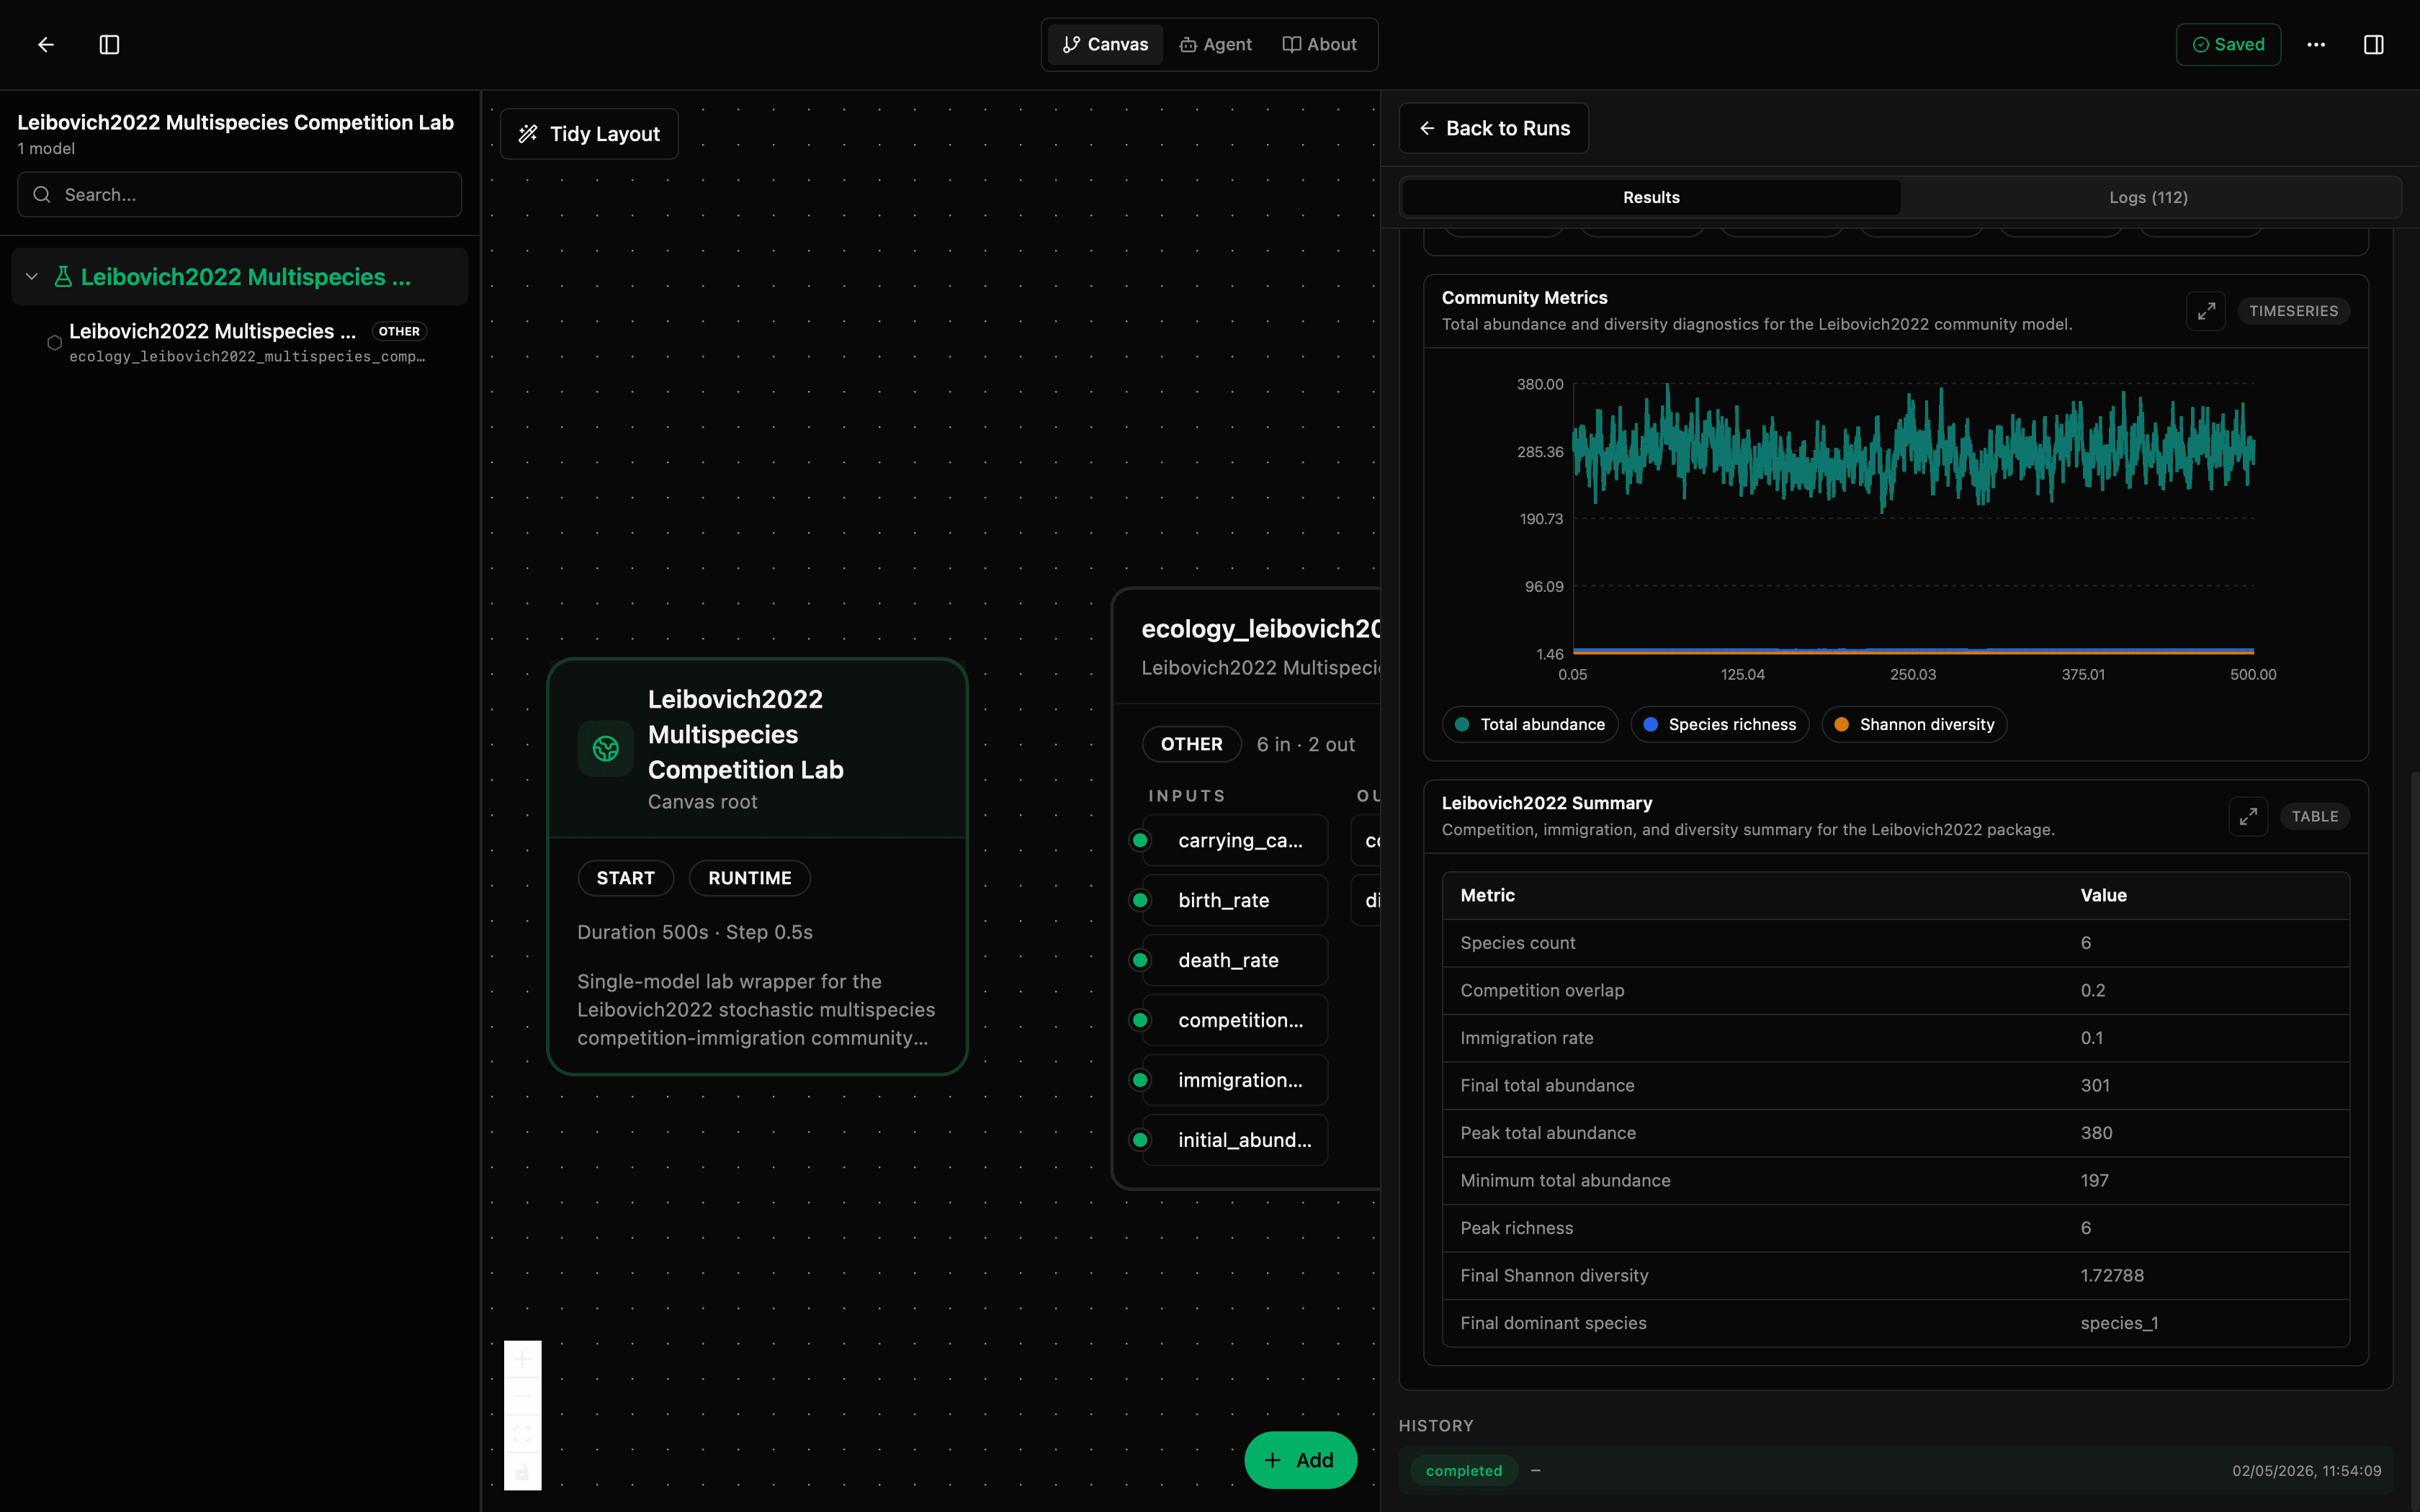
Task: Open the Logs (112) tab
Action: click(x=2148, y=197)
